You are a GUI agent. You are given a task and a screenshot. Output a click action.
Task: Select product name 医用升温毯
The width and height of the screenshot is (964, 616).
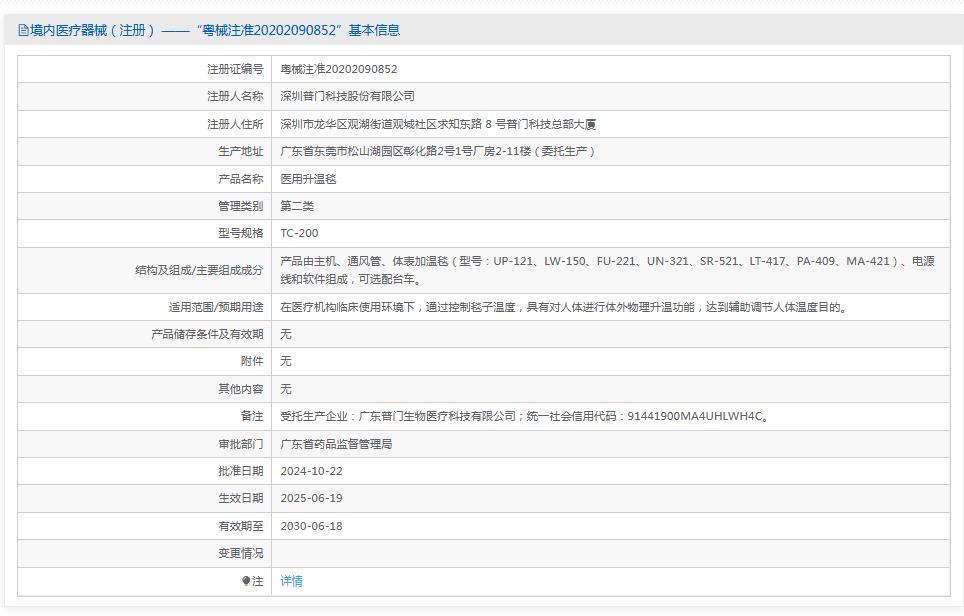308,179
